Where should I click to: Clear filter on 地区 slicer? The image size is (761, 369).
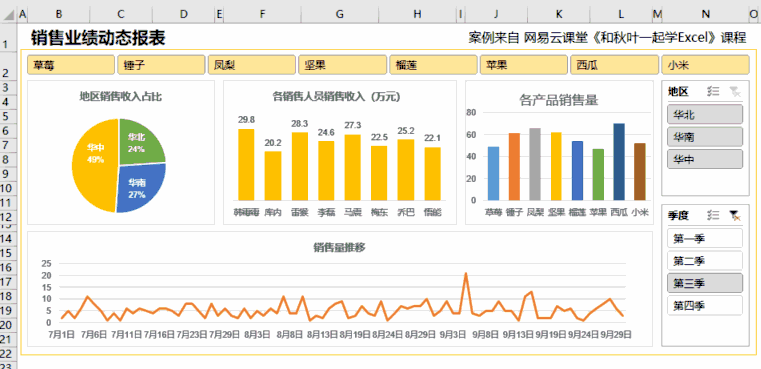pyautogui.click(x=735, y=91)
